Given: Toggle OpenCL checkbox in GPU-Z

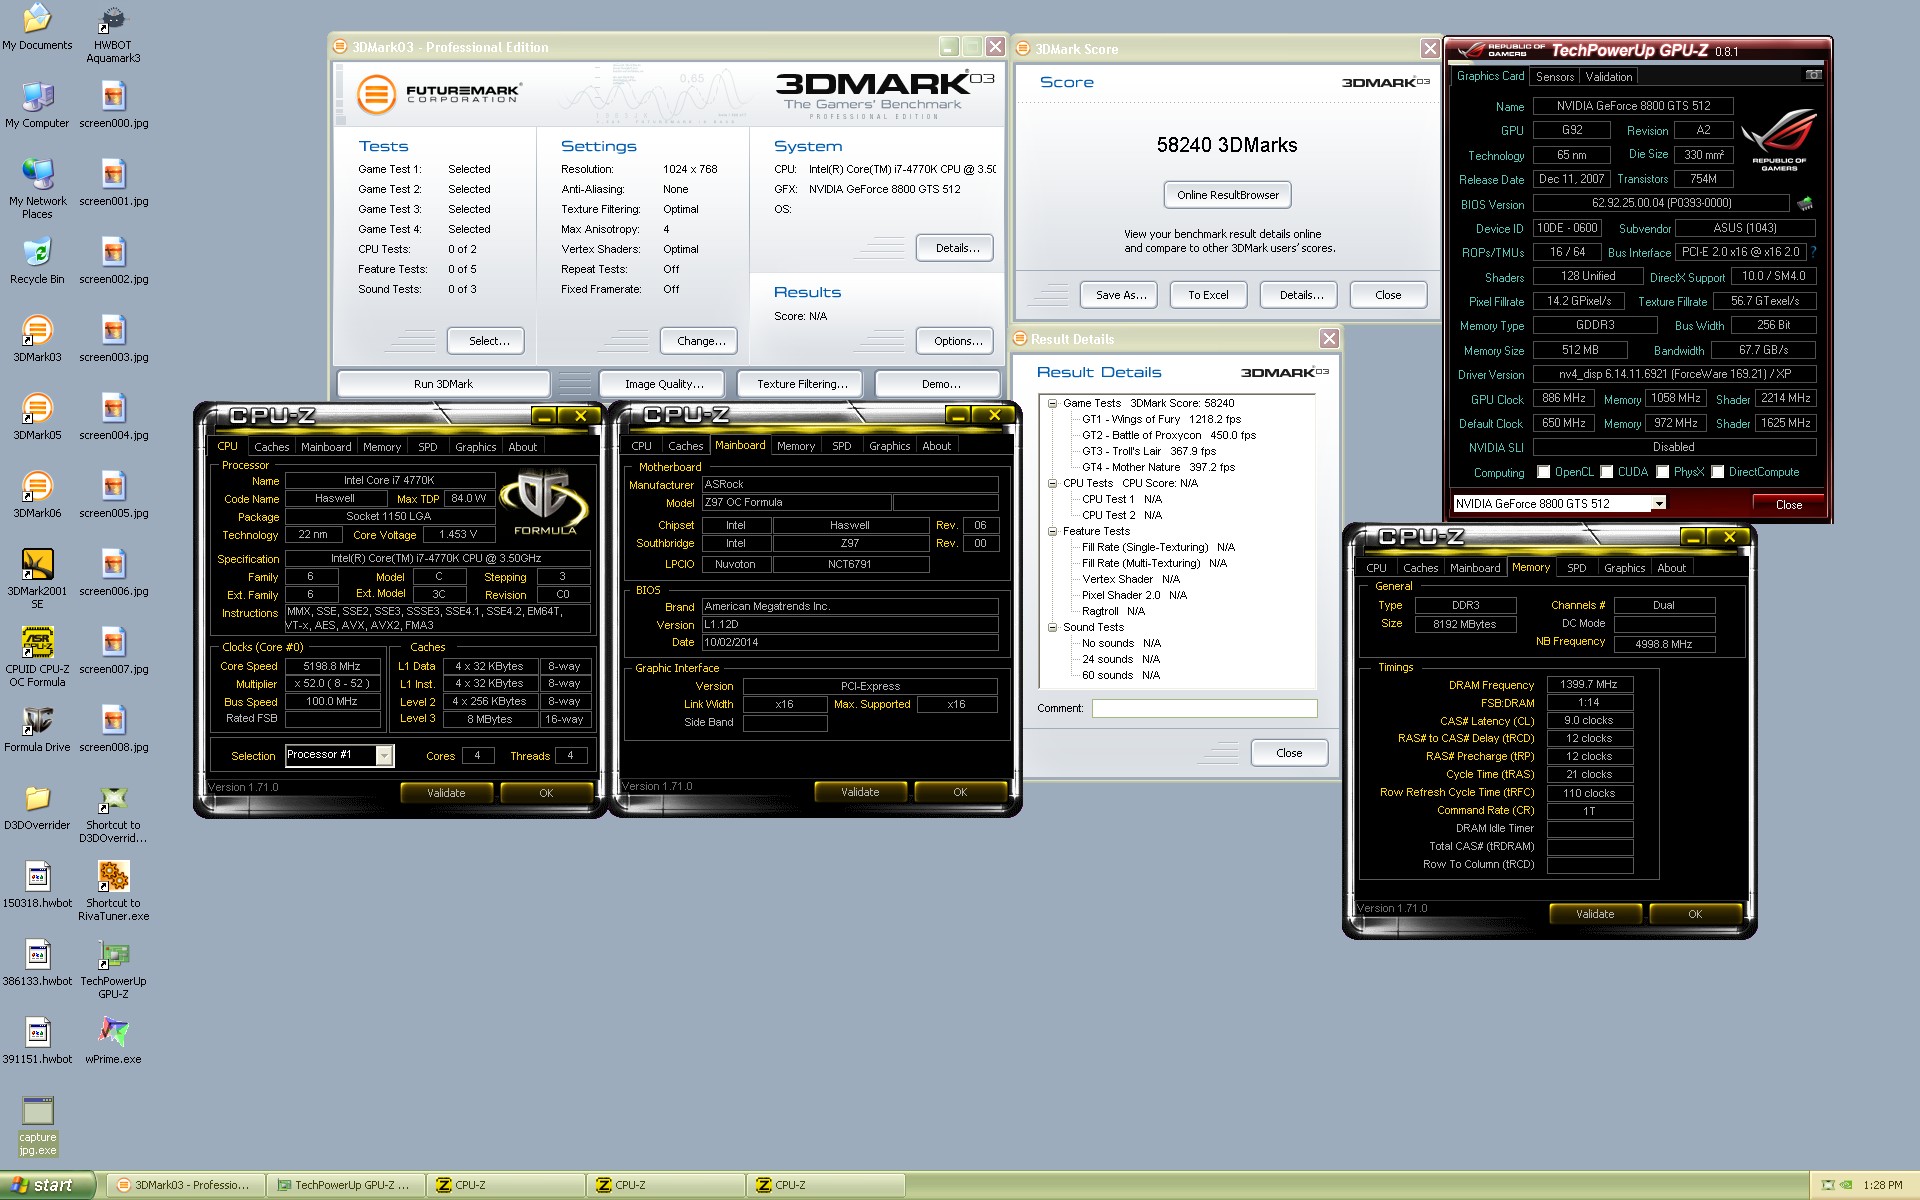Looking at the screenshot, I should [x=1544, y=472].
